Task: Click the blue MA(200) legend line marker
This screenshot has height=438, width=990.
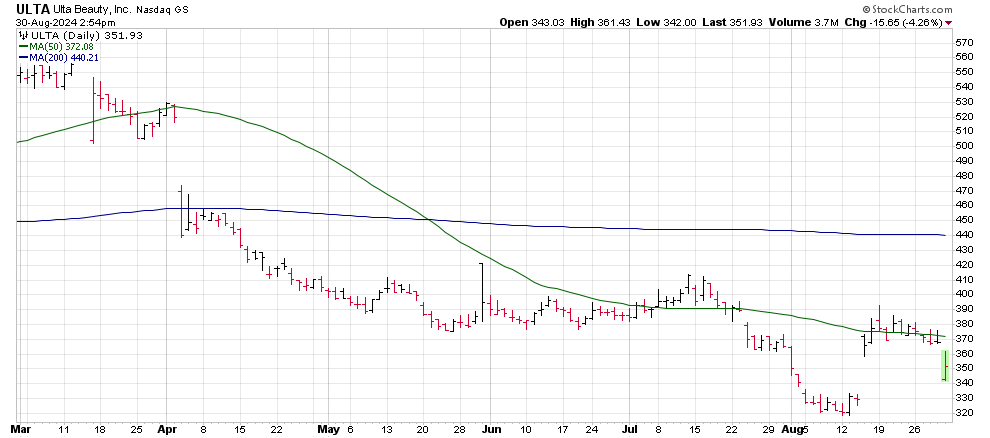Action: coord(22,58)
